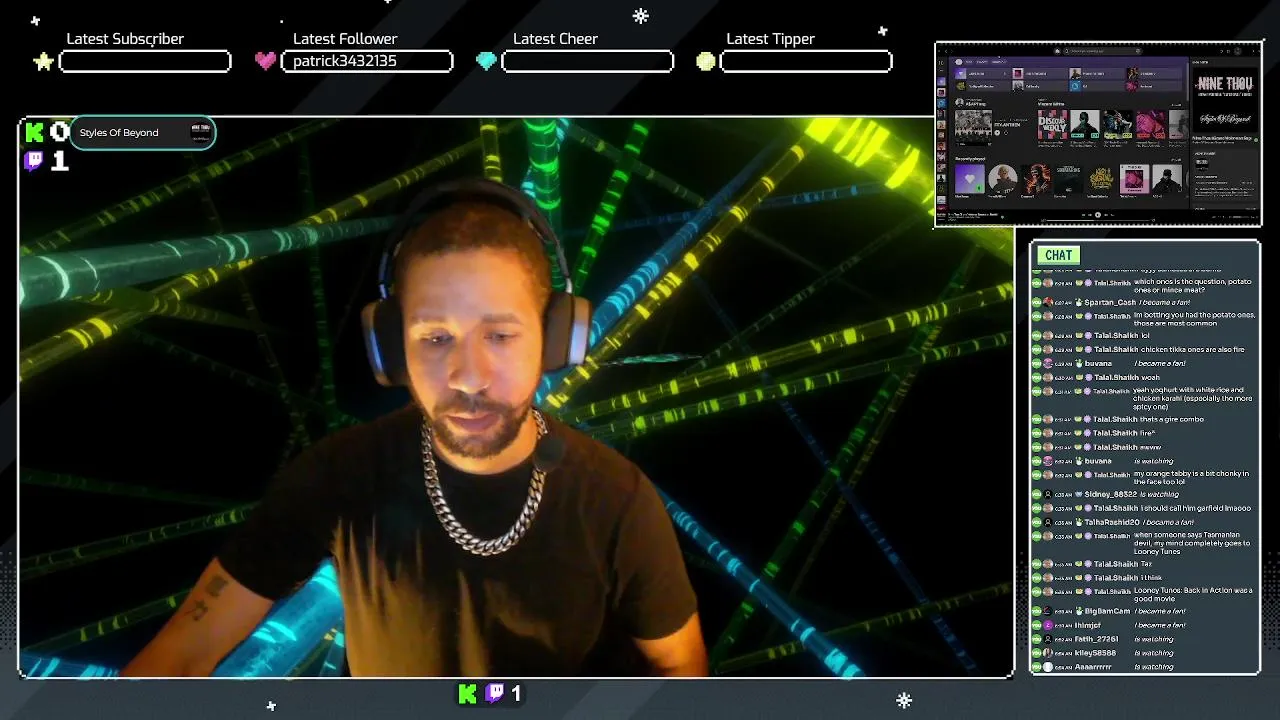Click the pink heart Latest Follower icon

pos(265,61)
